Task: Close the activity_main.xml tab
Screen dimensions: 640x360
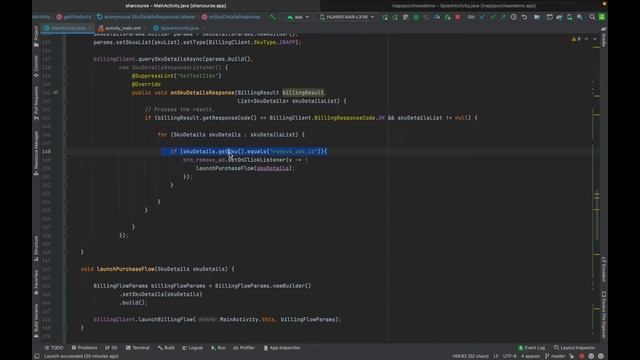Action: (x=145, y=28)
